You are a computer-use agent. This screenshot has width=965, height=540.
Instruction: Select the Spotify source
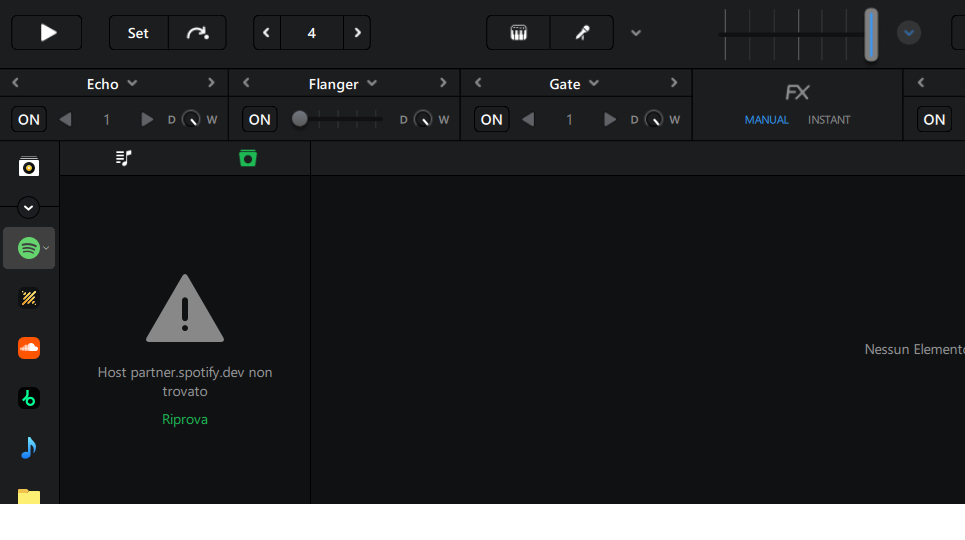point(29,248)
